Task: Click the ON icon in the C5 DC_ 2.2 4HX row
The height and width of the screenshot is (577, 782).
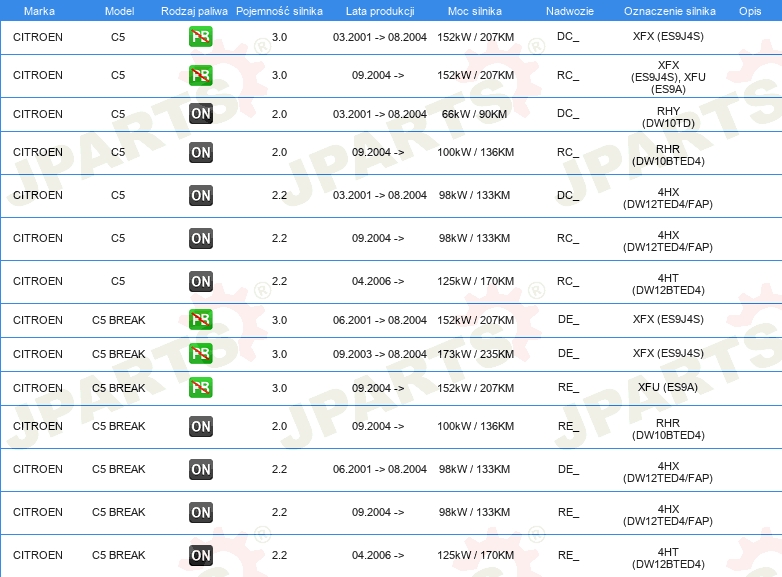Action: pos(200,195)
